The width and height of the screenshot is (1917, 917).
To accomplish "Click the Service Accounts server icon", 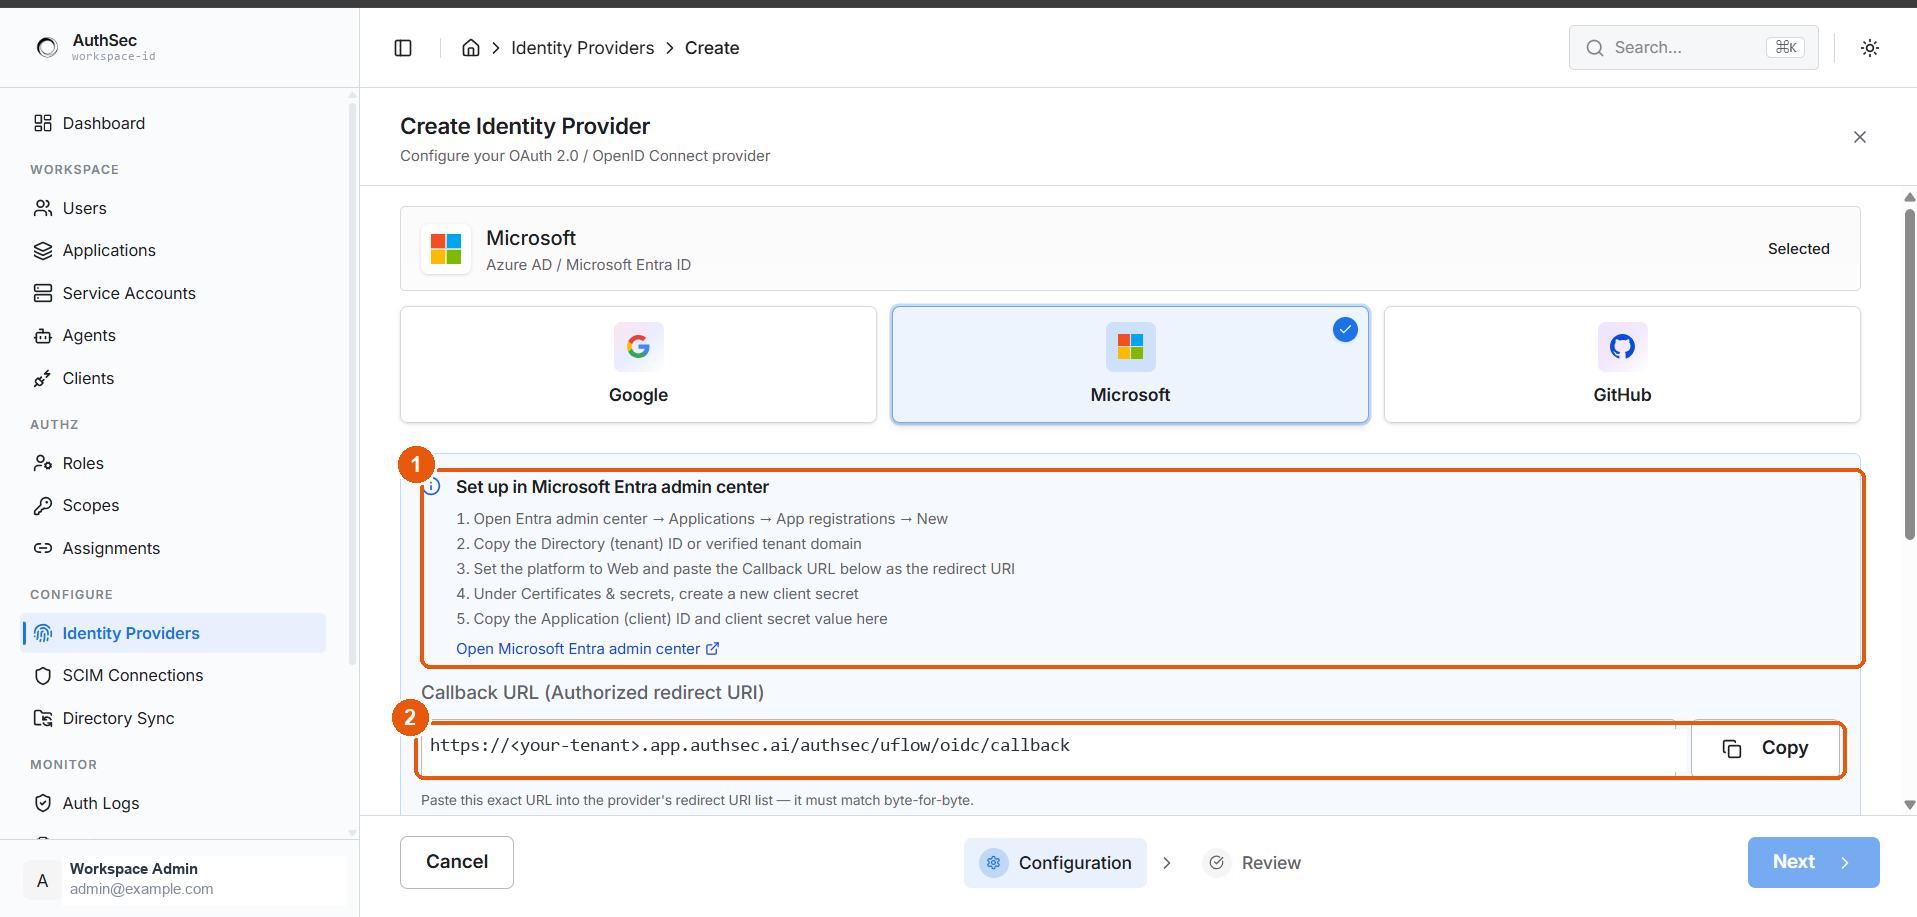I will 43,293.
